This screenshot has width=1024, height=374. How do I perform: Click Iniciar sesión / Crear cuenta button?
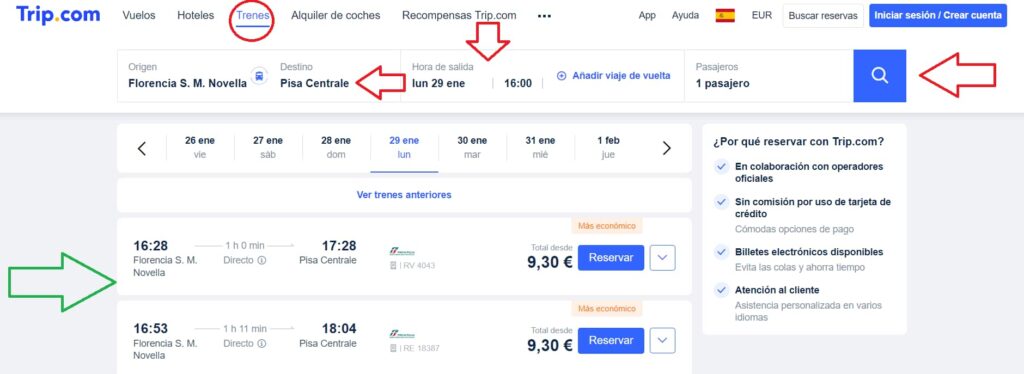[x=937, y=16]
